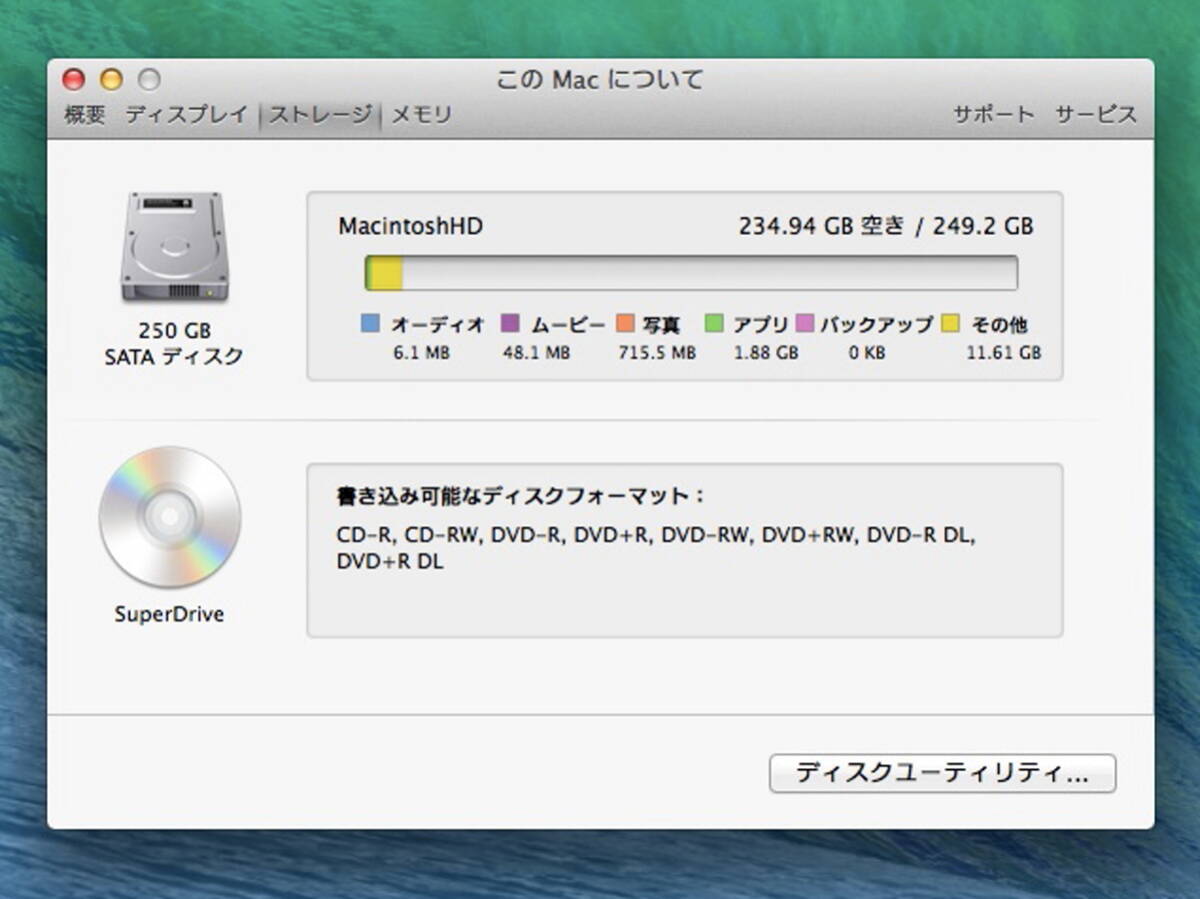Click the 6.1 MB audio value
1200x899 pixels.
click(x=421, y=353)
